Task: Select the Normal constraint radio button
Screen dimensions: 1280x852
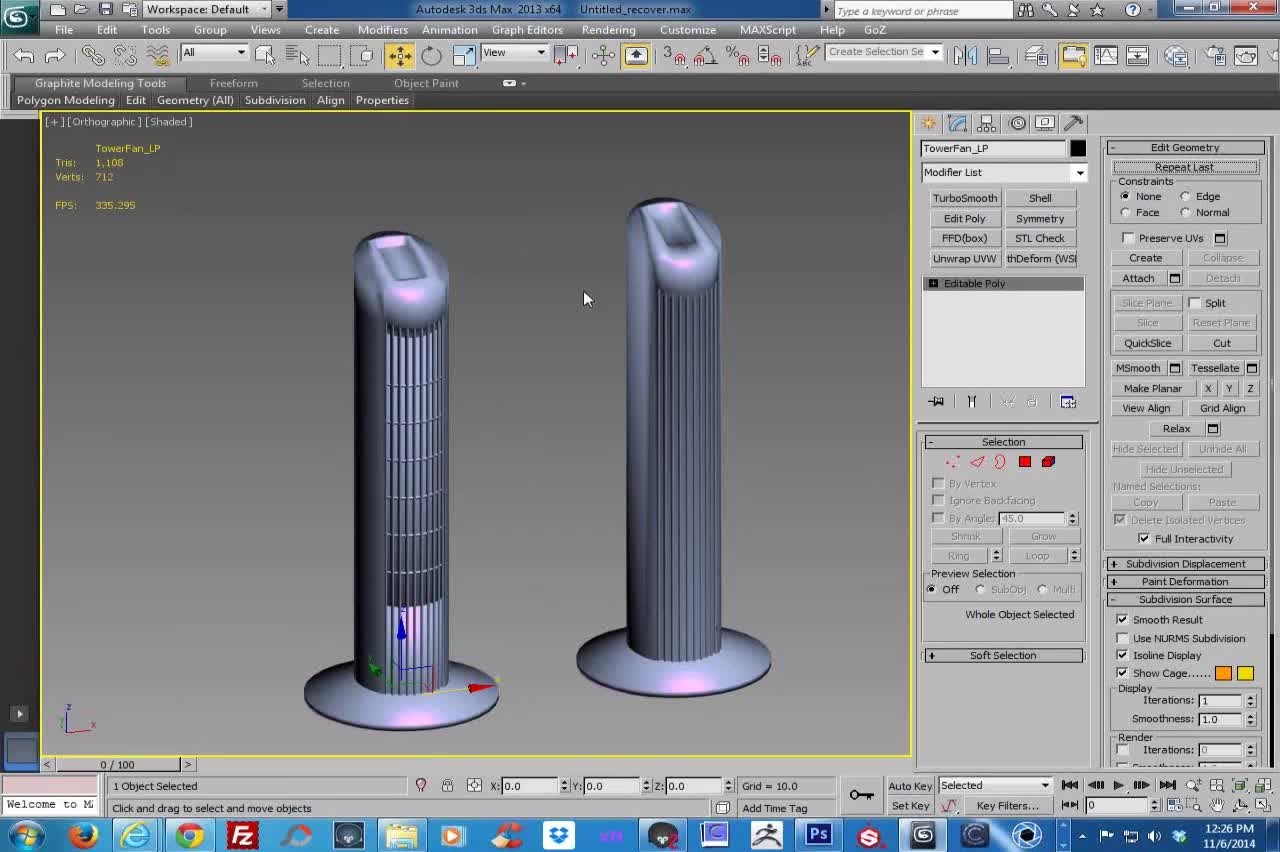Action: [x=1186, y=213]
